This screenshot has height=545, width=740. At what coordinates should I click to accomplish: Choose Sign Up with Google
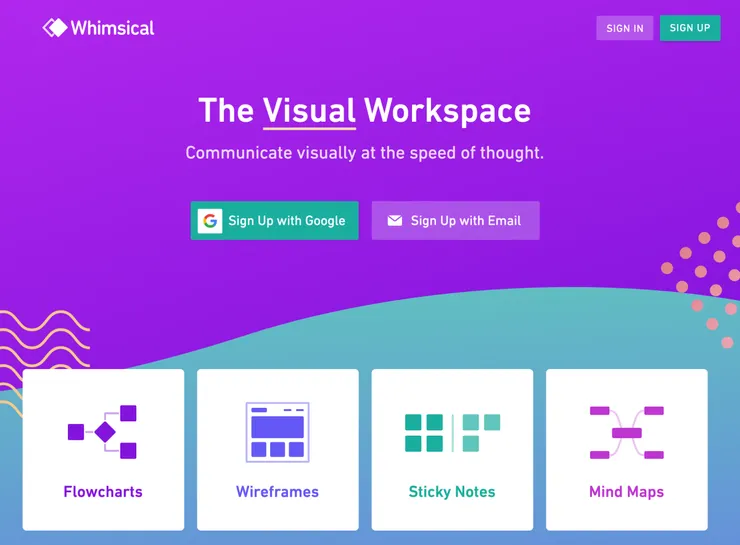pos(275,221)
